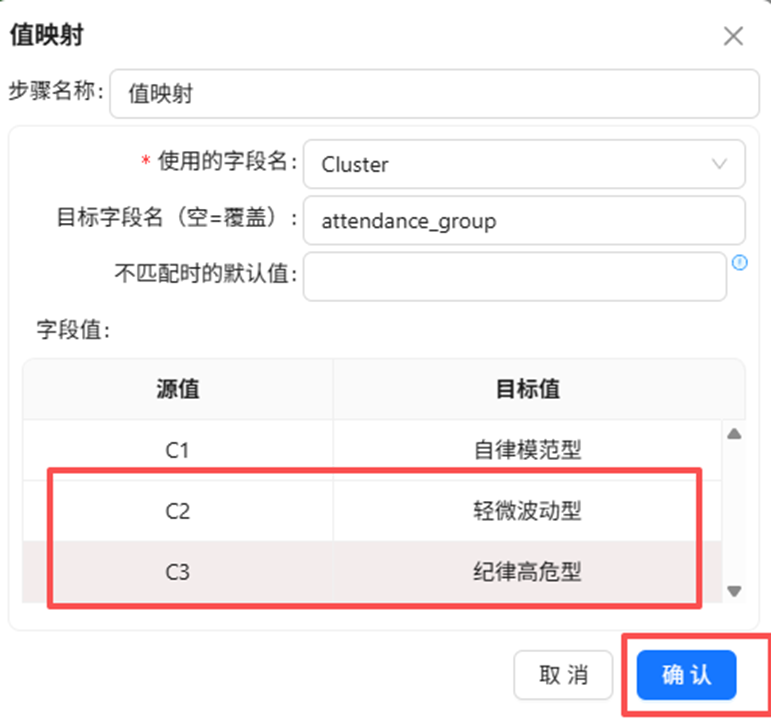The image size is (771, 725).
Task: Click the 步骤名称 input field
Action: point(434,93)
